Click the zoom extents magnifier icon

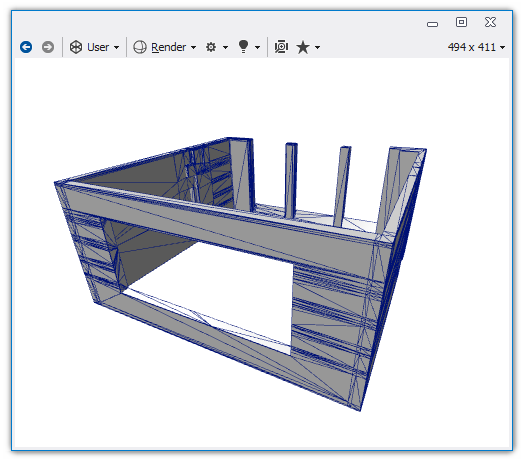(281, 47)
